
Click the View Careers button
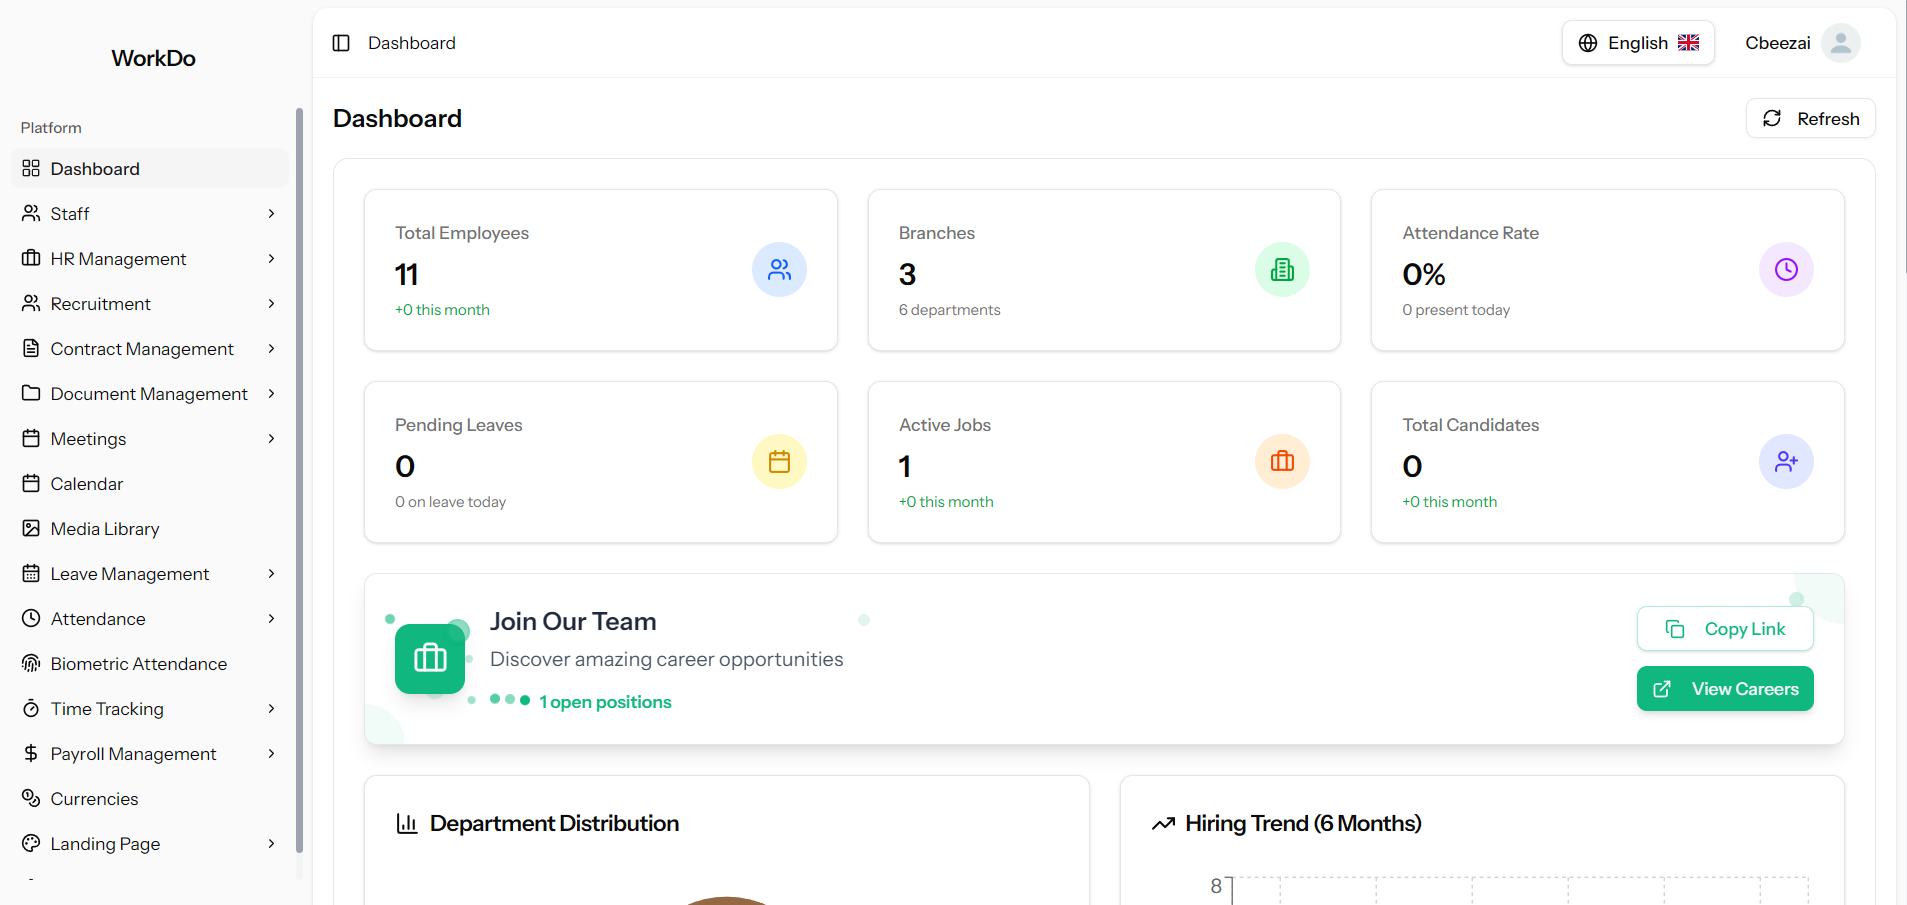[x=1725, y=689]
